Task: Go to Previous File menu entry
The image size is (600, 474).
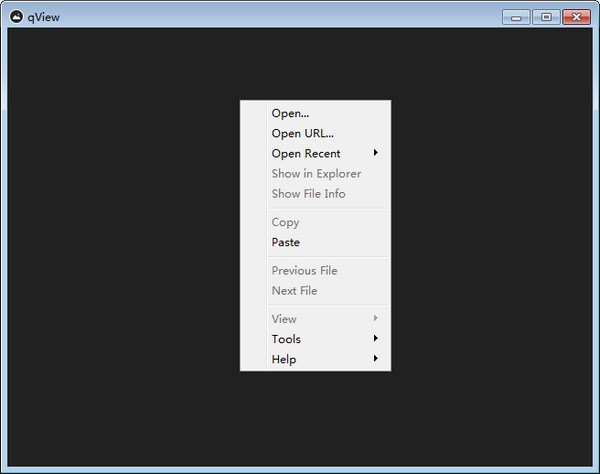Action: 304,270
